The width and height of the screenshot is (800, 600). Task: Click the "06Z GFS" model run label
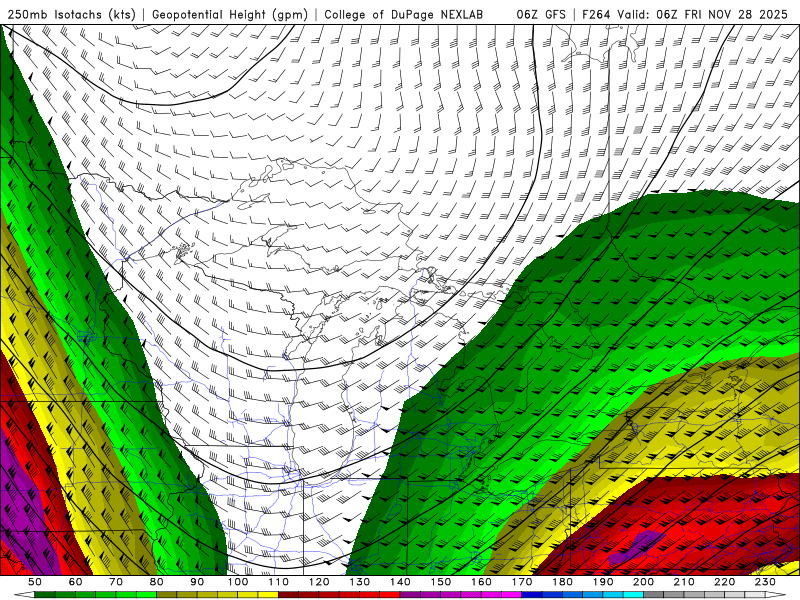[x=541, y=14]
